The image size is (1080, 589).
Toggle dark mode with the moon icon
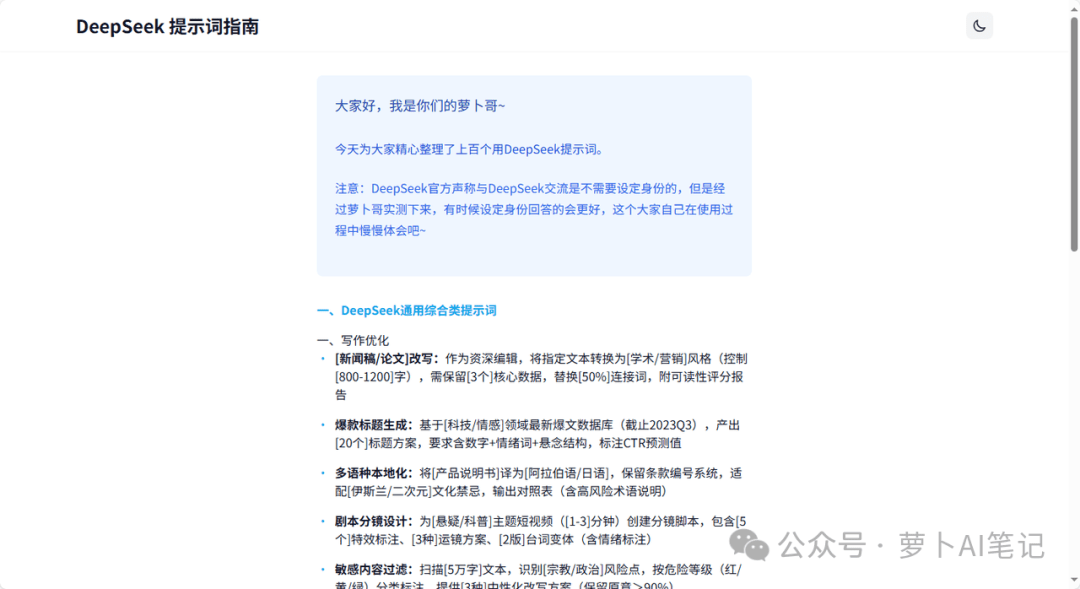pos(979,26)
